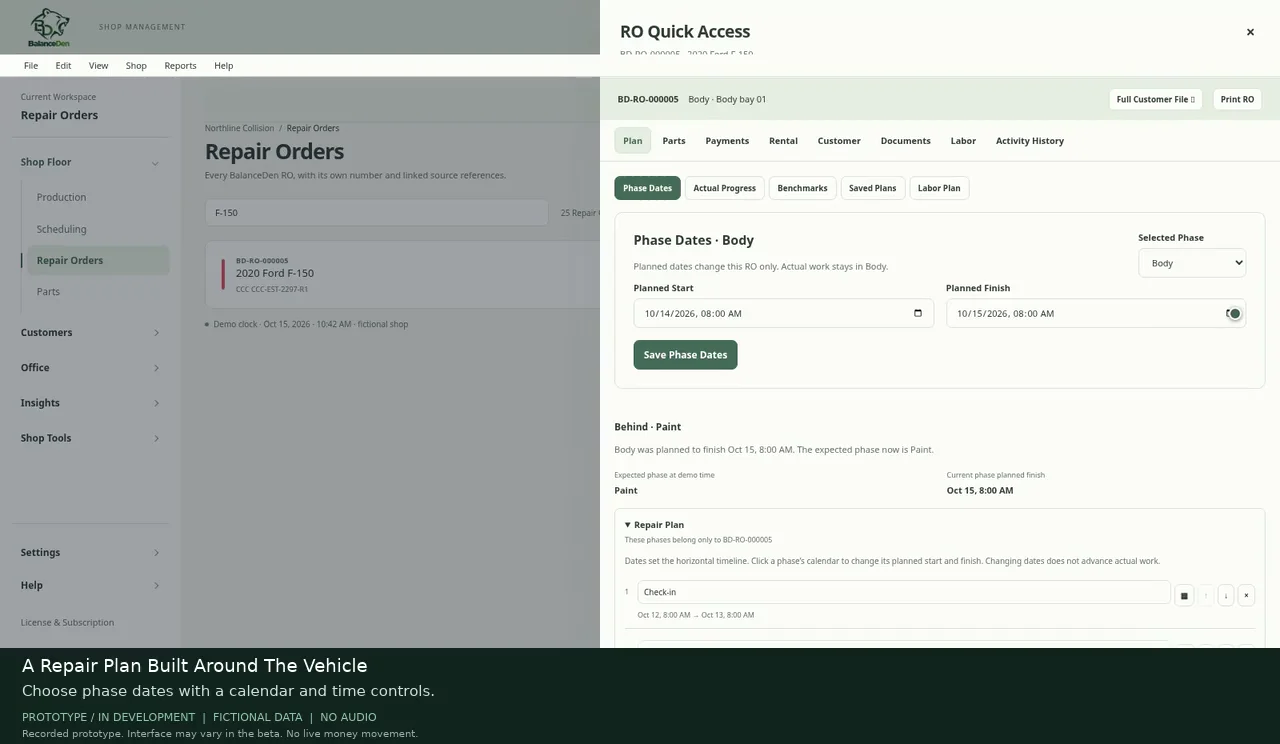The width and height of the screenshot is (1280, 744).
Task: Click the Check-in phase name field
Action: [x=904, y=592]
